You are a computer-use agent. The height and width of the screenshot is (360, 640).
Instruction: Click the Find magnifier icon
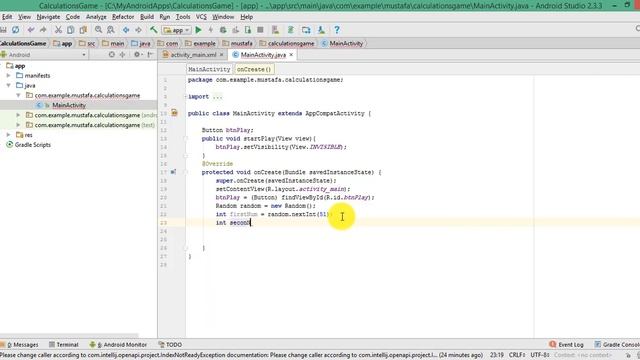pyautogui.click(x=98, y=30)
